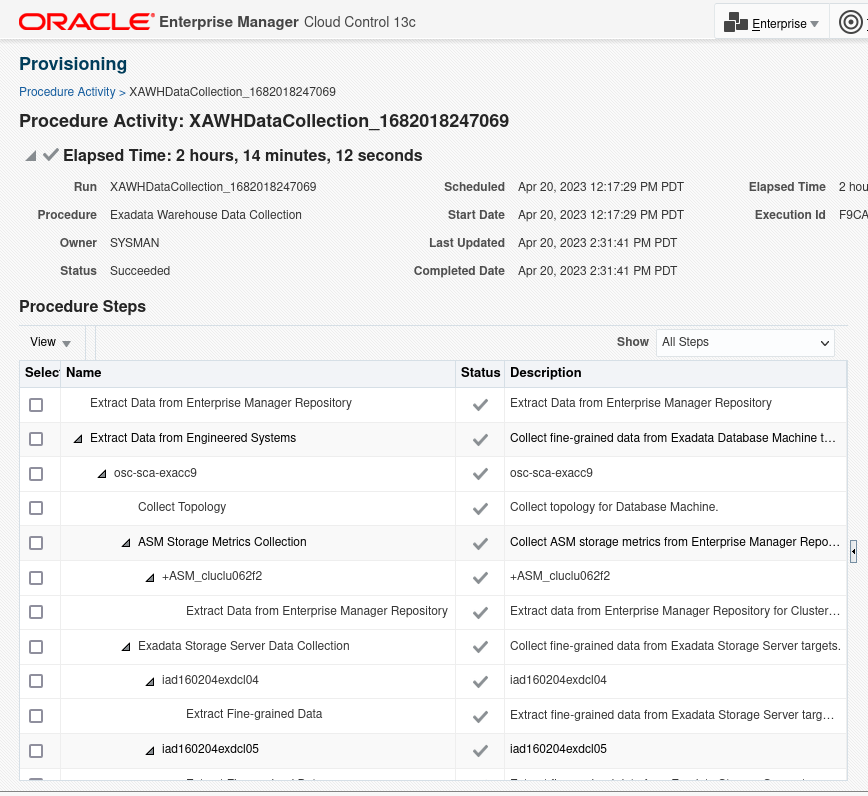Click the Extract Fine-grained Data step name
868x796 pixels.
click(254, 714)
